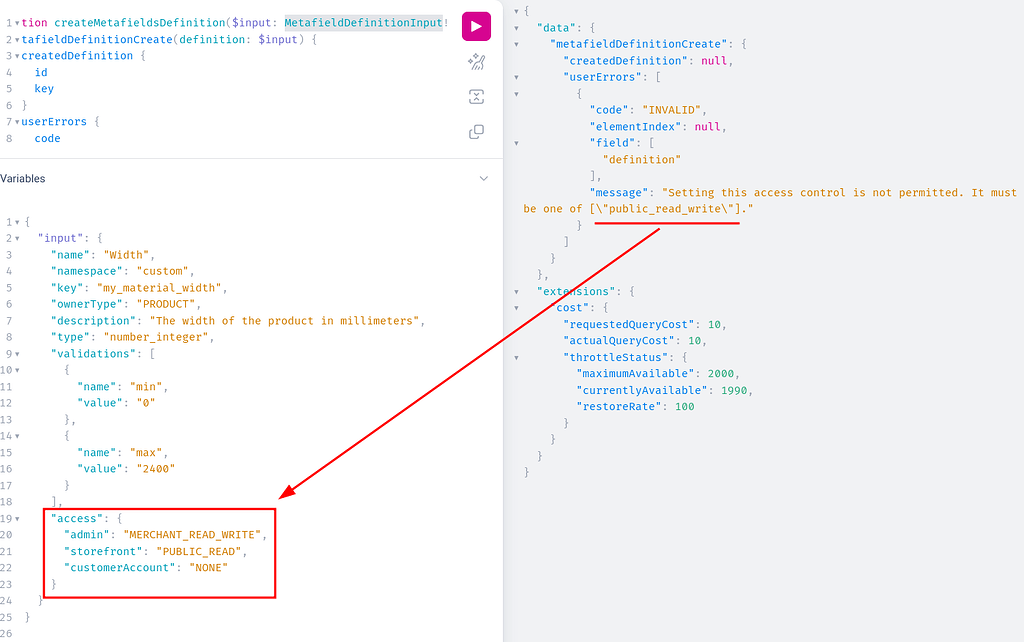Viewport: 1024px width, 642px height.
Task: Collapse the "extensions" section of the response
Action: (x=516, y=290)
